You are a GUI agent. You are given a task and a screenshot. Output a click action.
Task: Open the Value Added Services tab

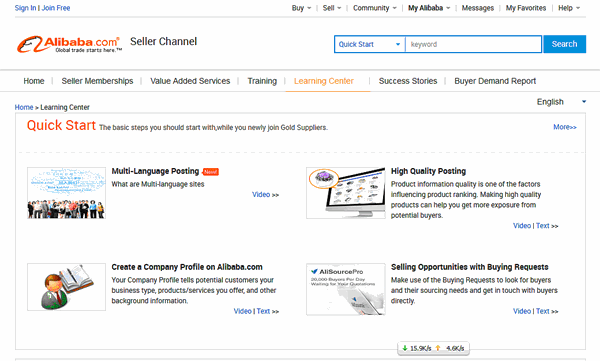(190, 81)
